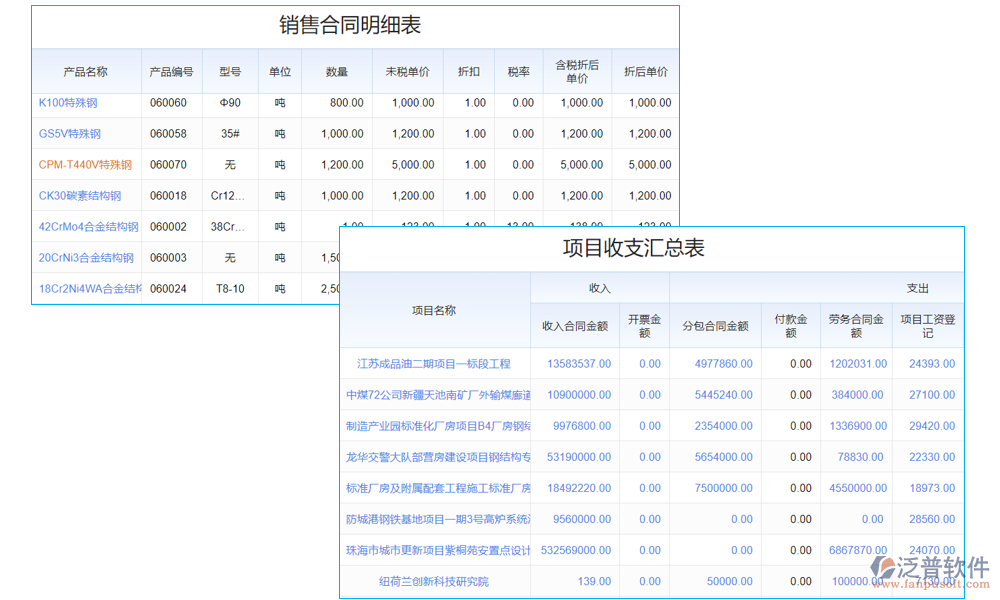This screenshot has width=1000, height=600.
Task: Sort by the 数量 column header
Action: [337, 72]
